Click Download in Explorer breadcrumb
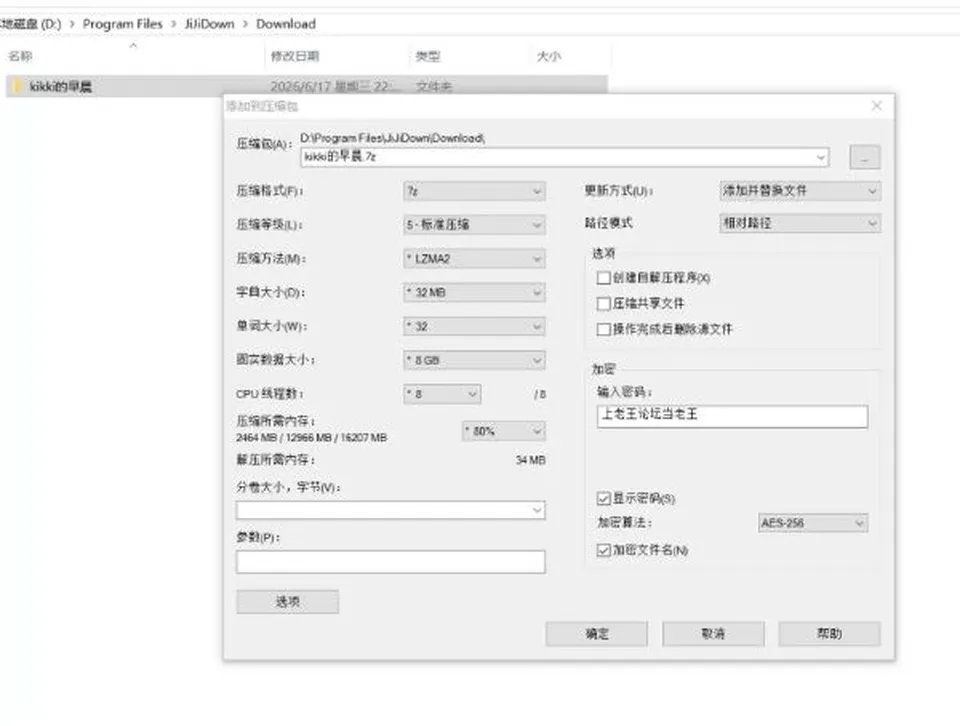This screenshot has width=960, height=726. click(286, 24)
